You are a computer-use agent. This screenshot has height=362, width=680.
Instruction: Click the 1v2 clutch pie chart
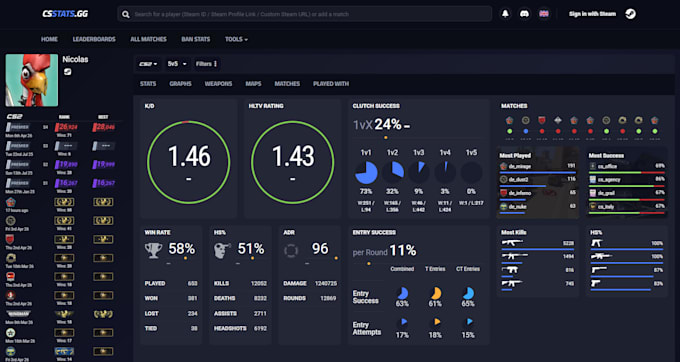392,173
